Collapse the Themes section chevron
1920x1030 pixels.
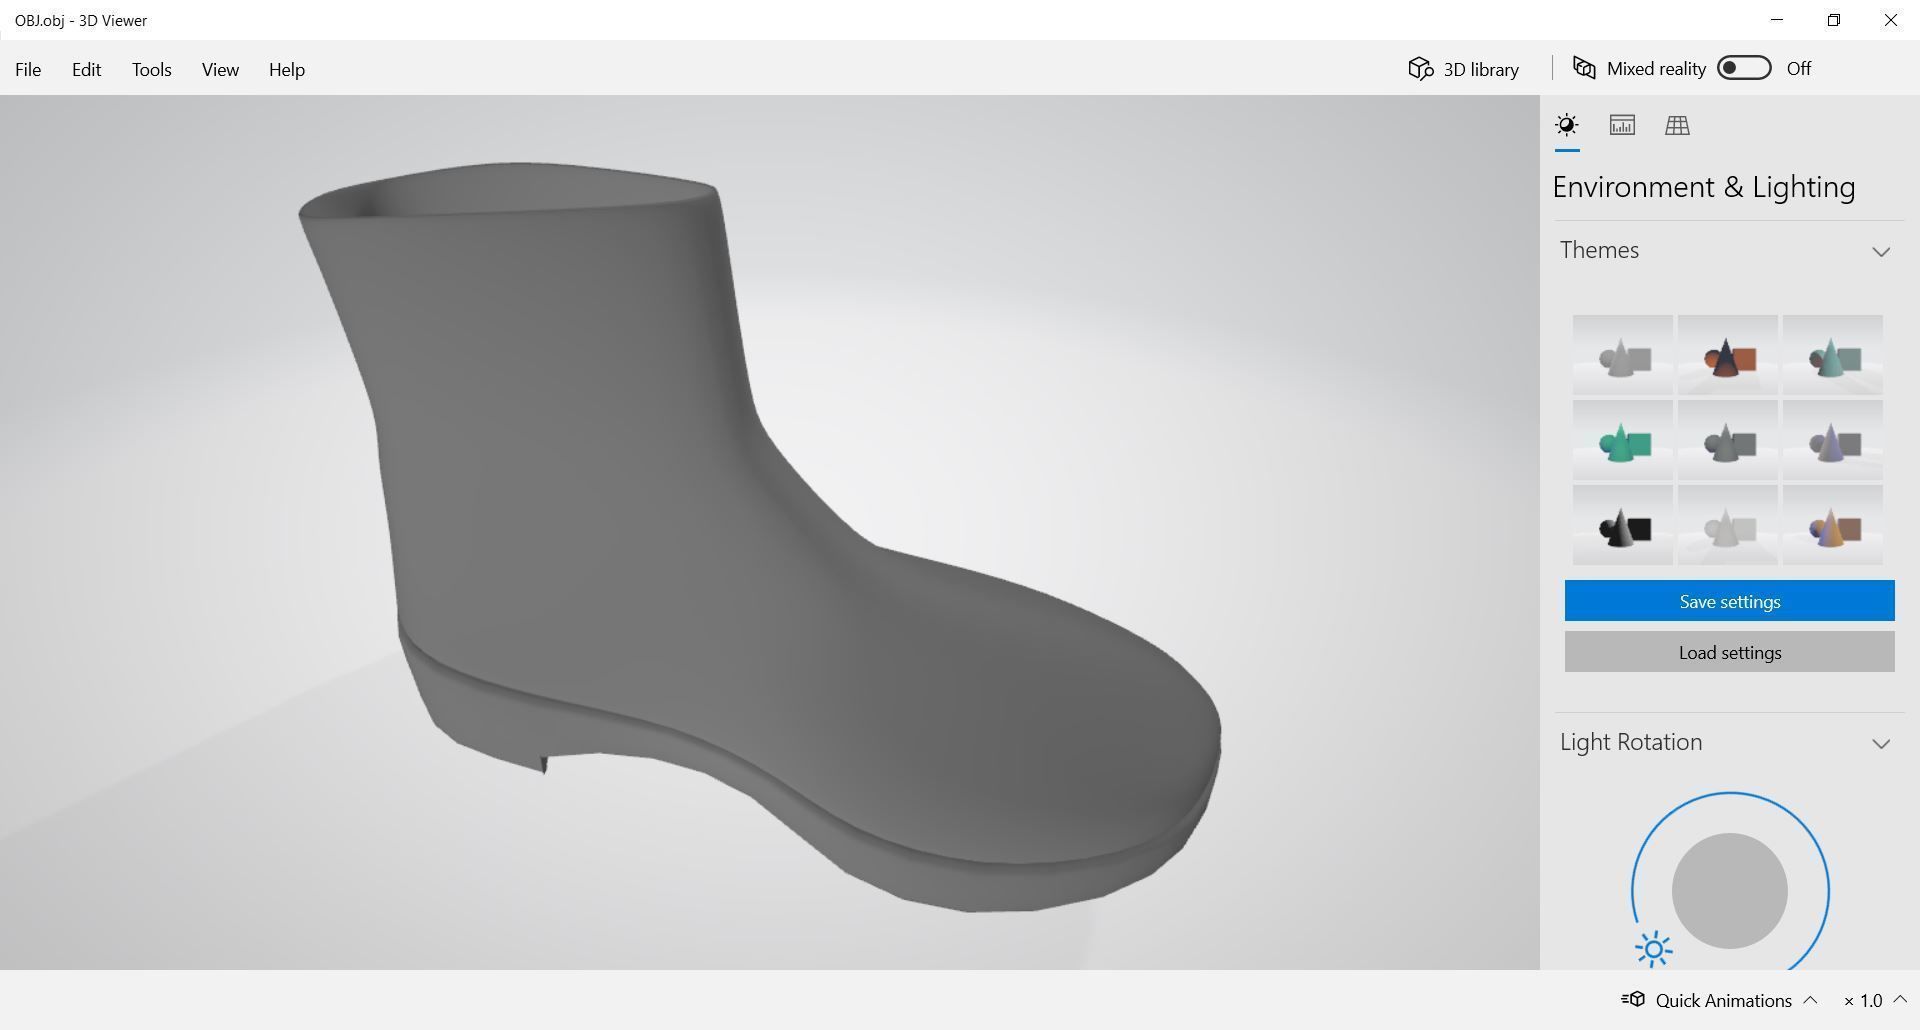1881,251
